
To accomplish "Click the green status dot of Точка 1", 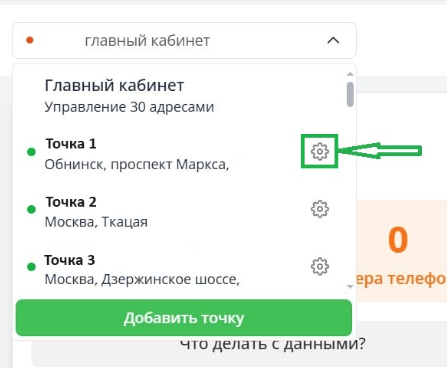I will pos(31,152).
